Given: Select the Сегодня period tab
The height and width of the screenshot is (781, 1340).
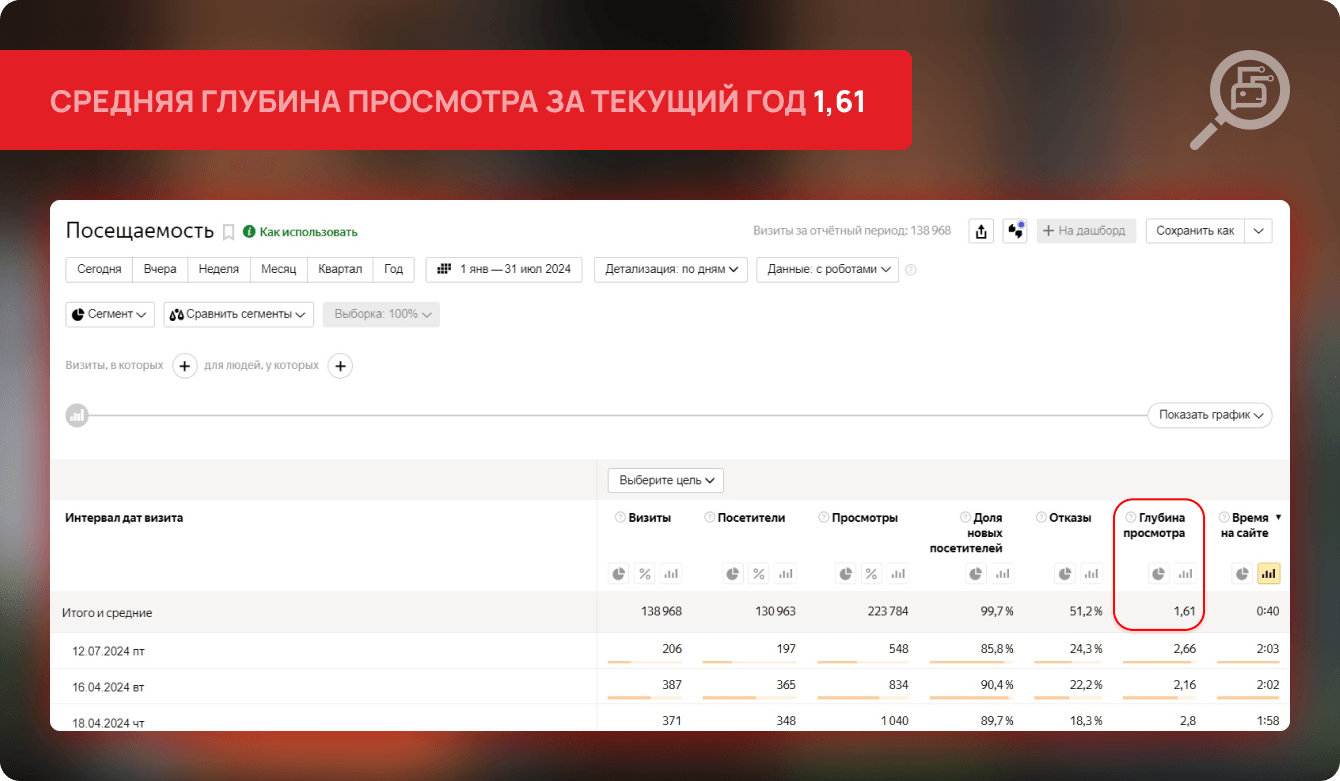Looking at the screenshot, I should [x=99, y=269].
